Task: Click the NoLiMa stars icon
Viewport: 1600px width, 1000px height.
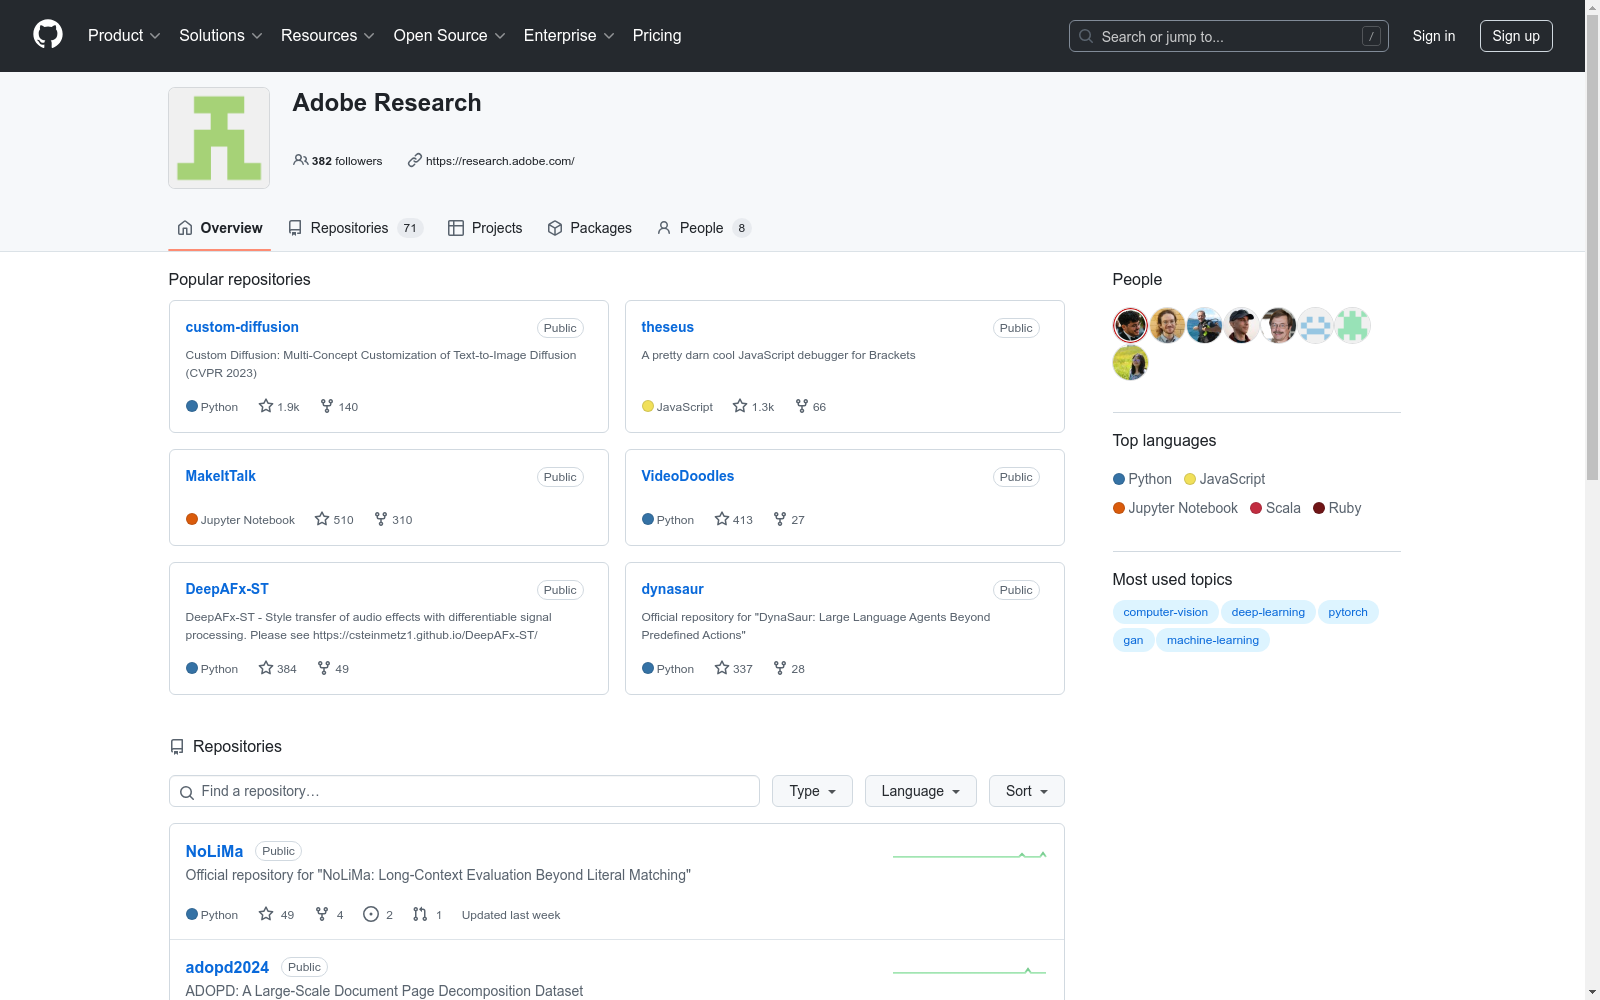Action: point(266,914)
